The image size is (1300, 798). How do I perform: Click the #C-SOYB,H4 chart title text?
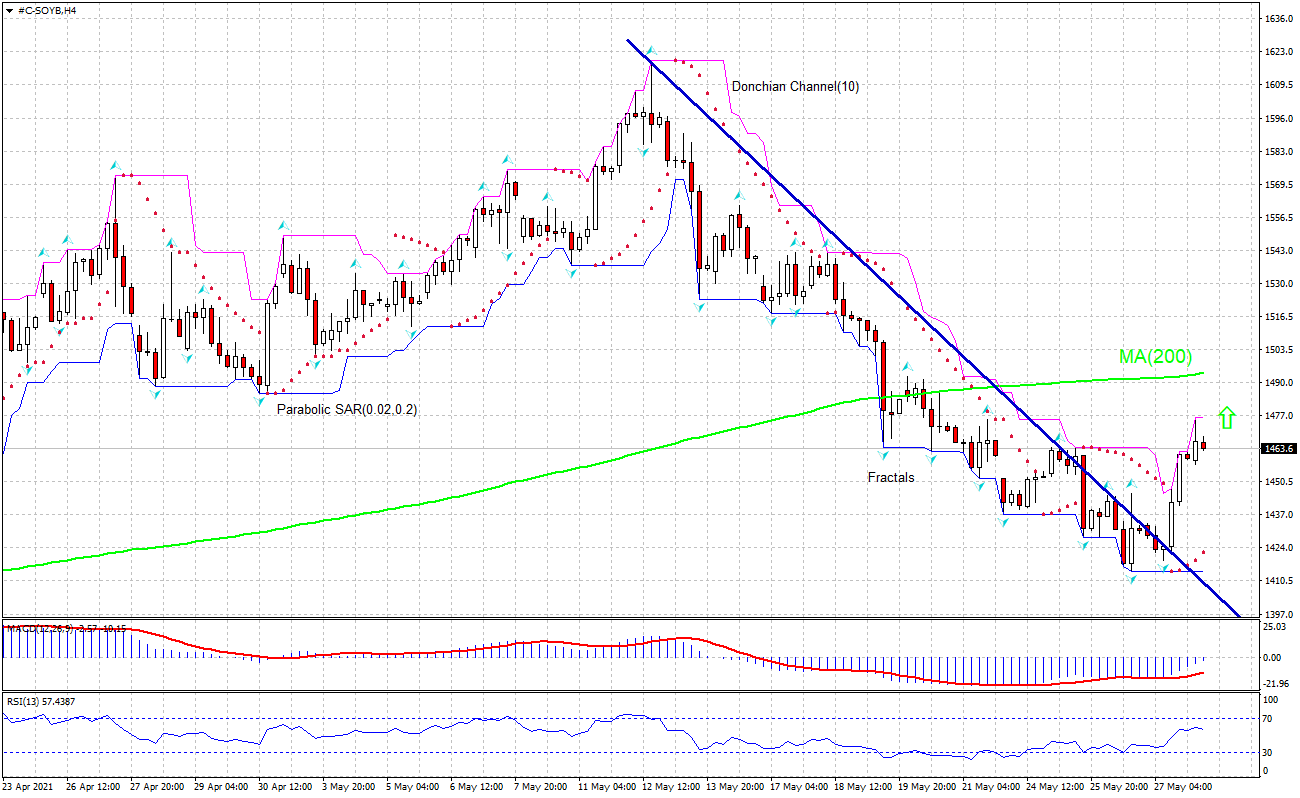point(48,9)
